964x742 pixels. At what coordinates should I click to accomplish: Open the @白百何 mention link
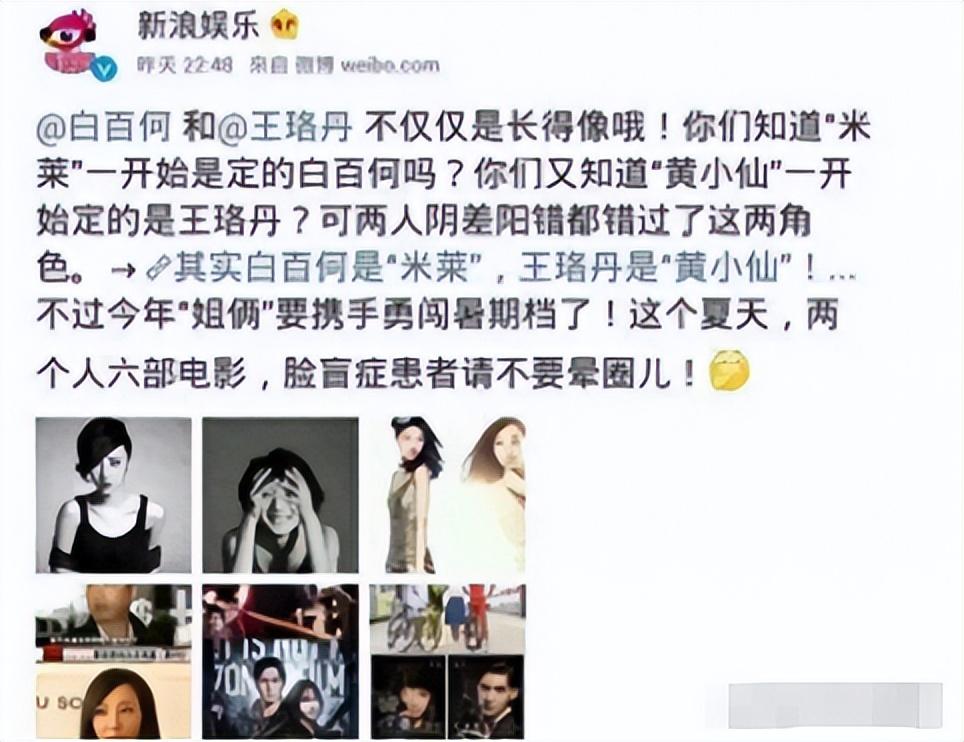103,128
